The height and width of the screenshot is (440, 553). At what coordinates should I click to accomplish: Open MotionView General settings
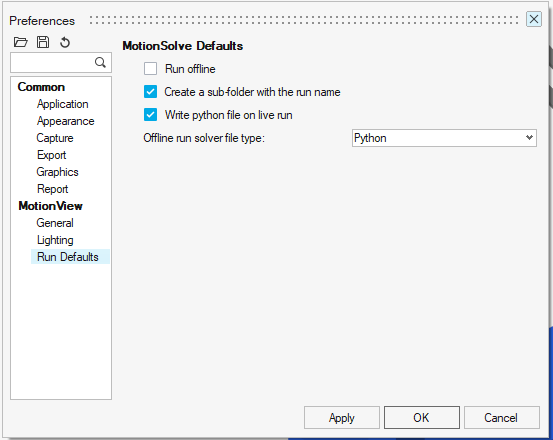click(55, 223)
